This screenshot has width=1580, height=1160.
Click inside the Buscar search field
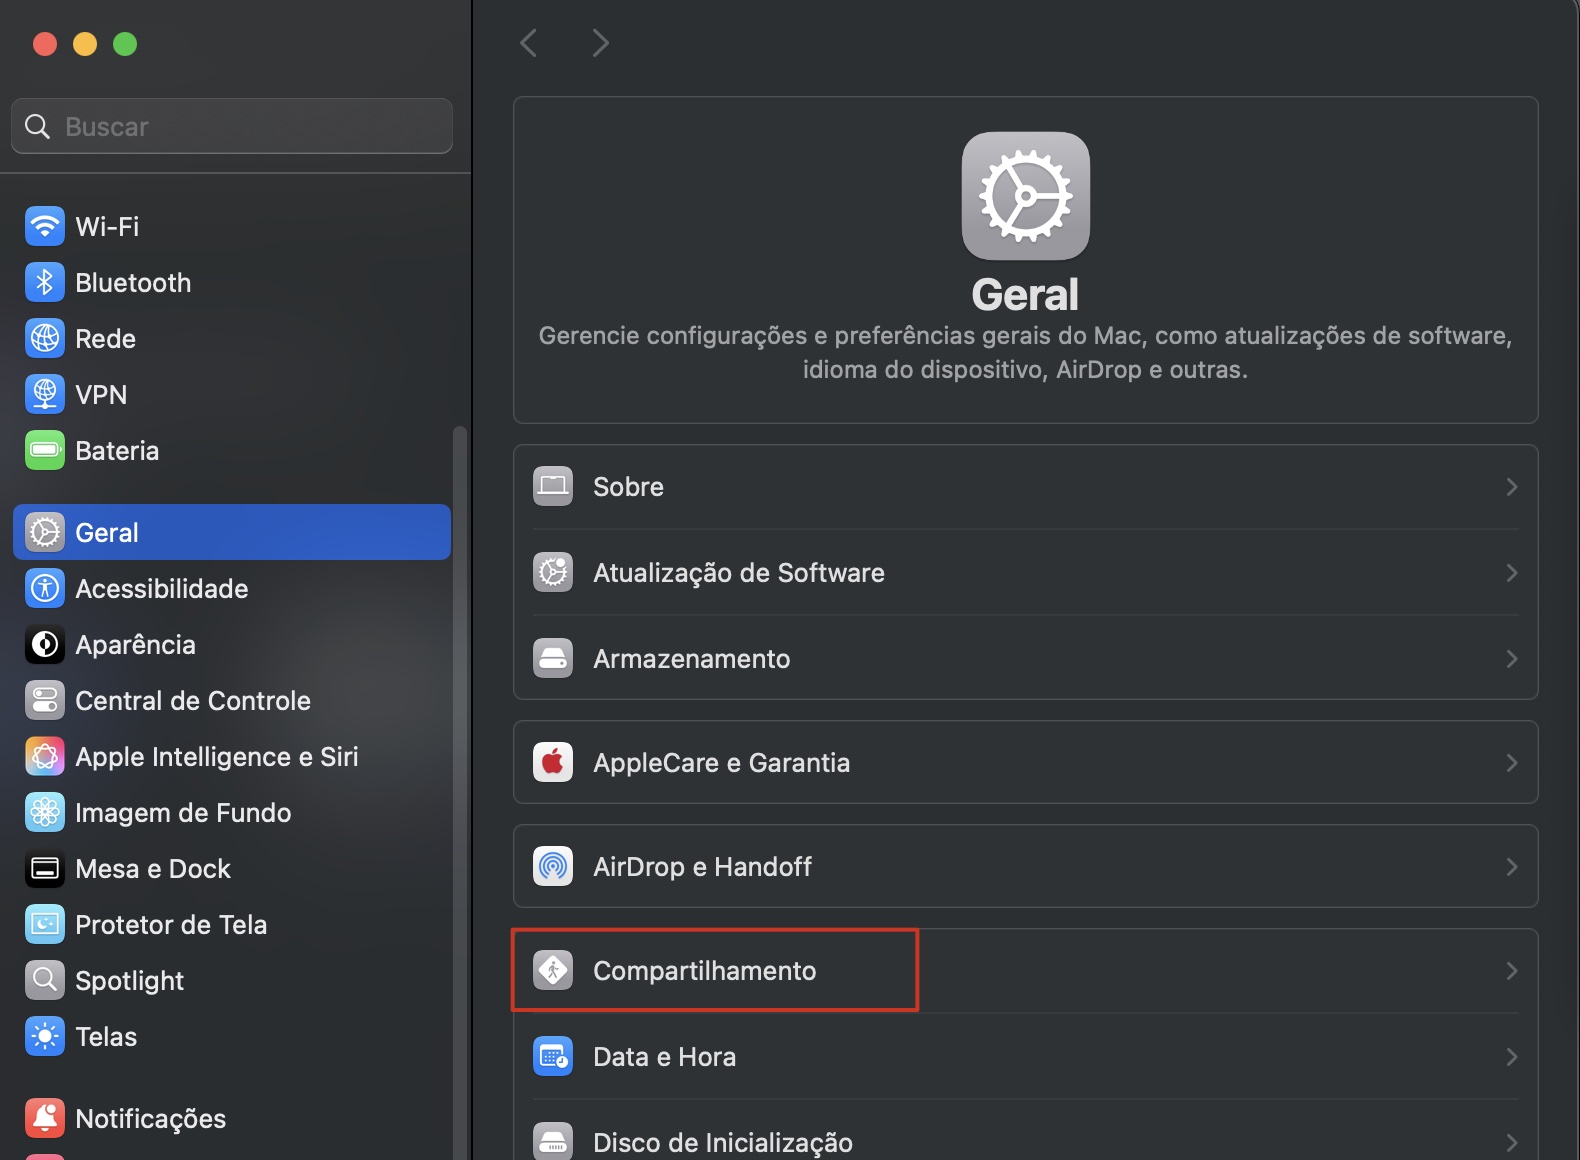coord(231,126)
